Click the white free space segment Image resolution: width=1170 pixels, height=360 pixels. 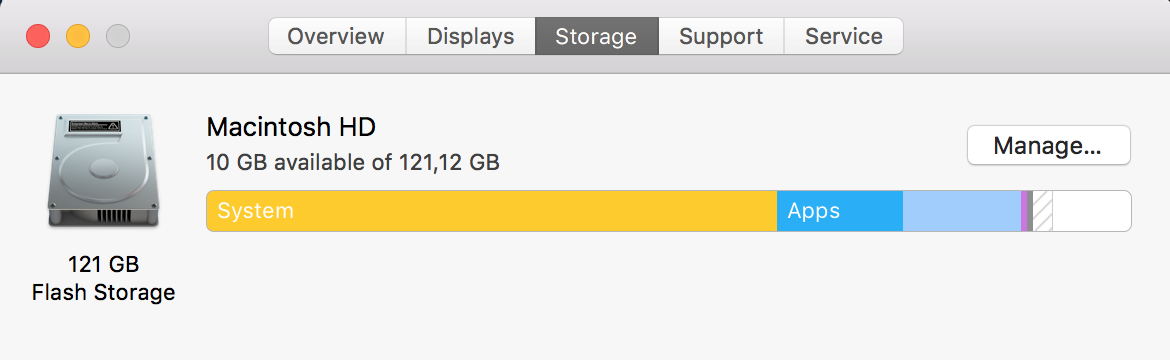[x=1092, y=211]
